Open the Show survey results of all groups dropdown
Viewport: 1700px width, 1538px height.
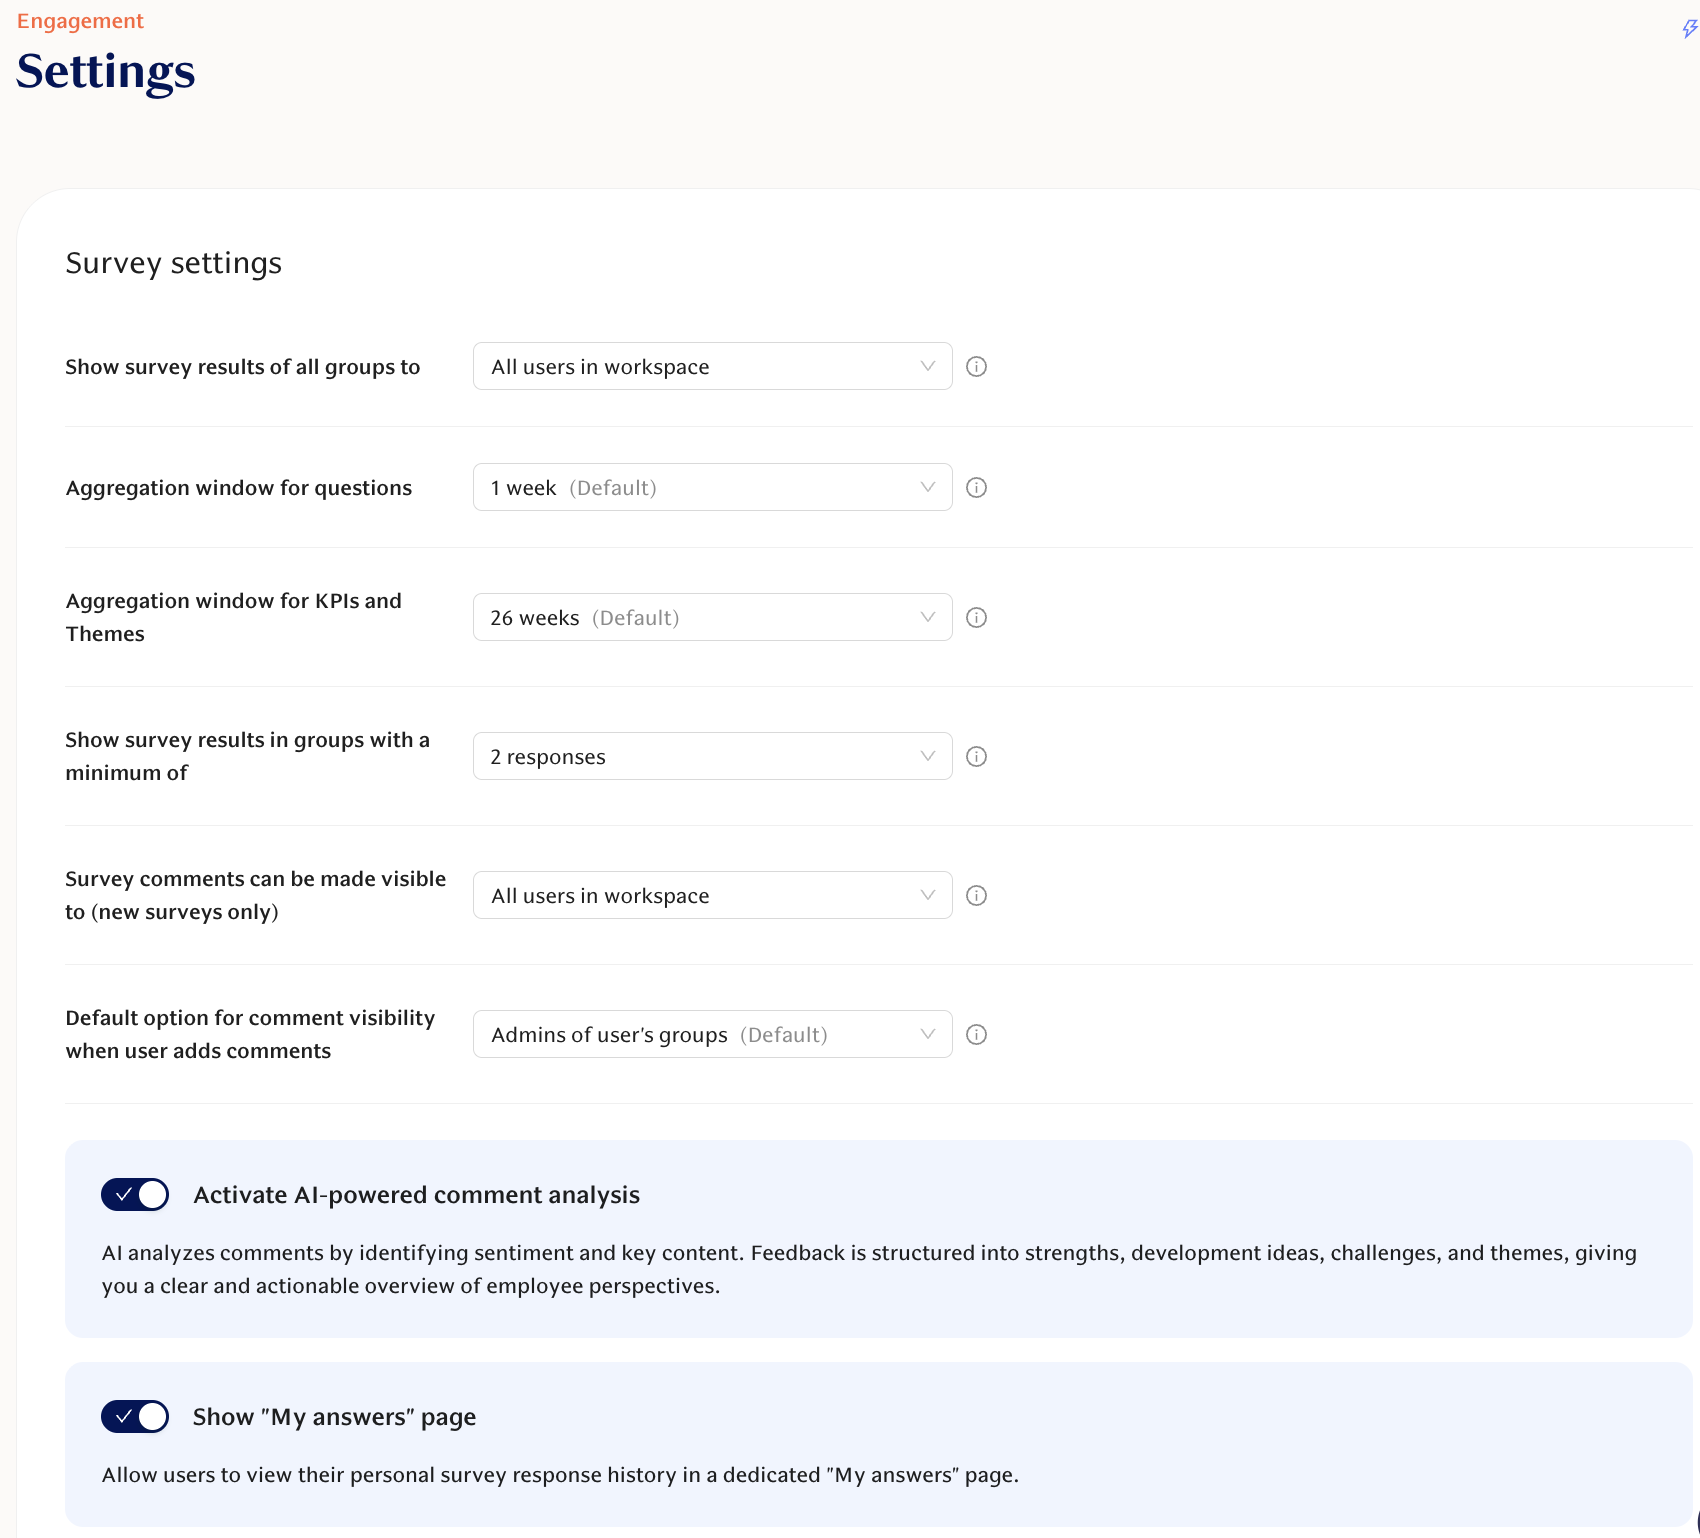712,367
